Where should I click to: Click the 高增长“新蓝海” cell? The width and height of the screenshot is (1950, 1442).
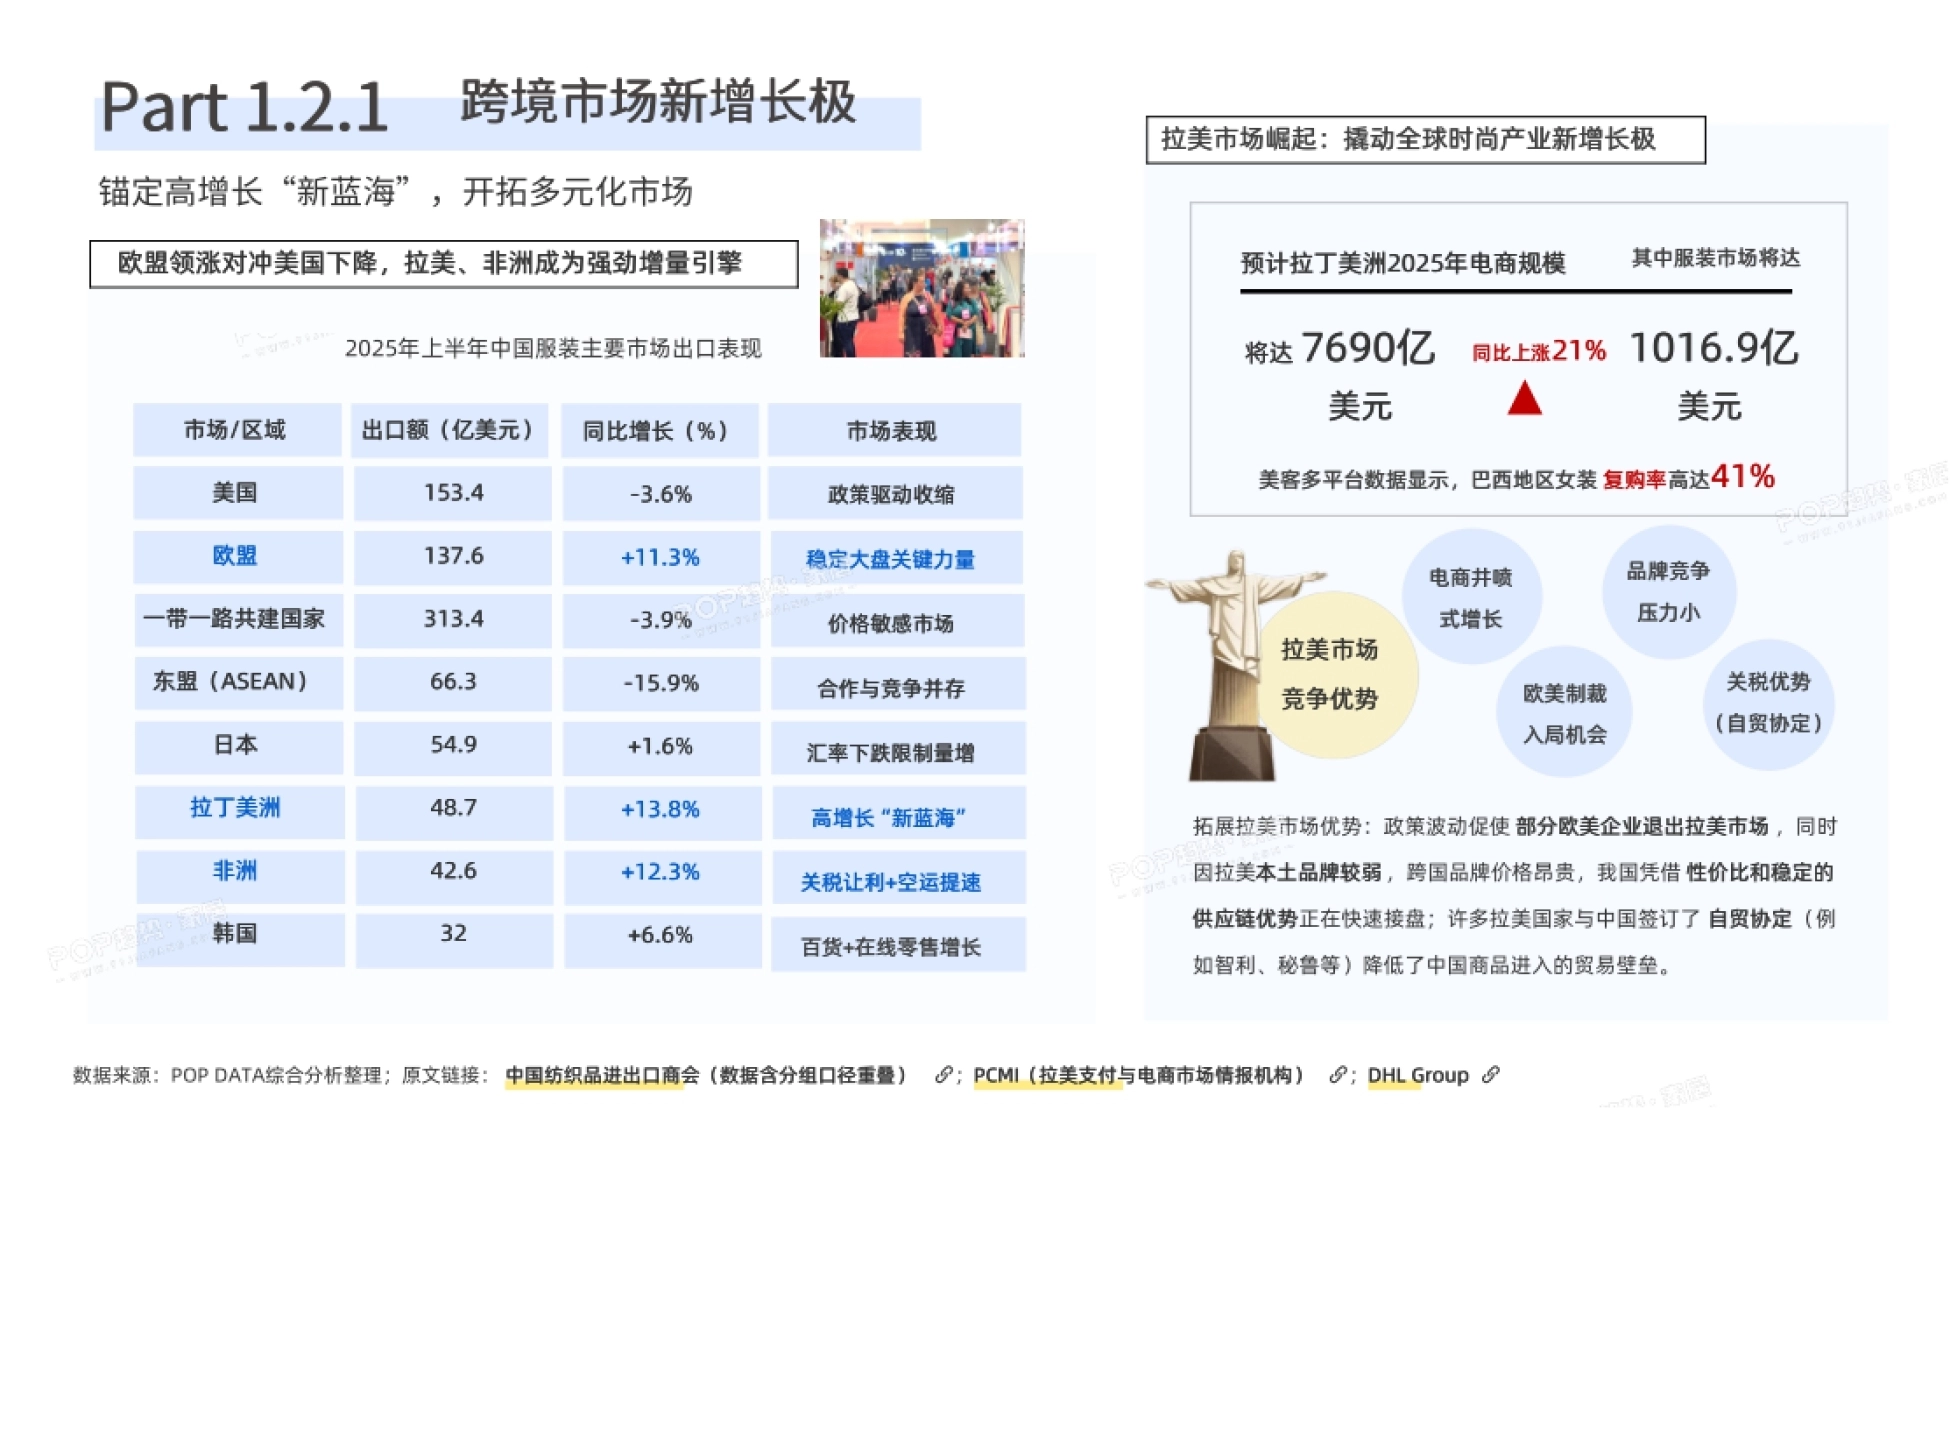coord(898,813)
